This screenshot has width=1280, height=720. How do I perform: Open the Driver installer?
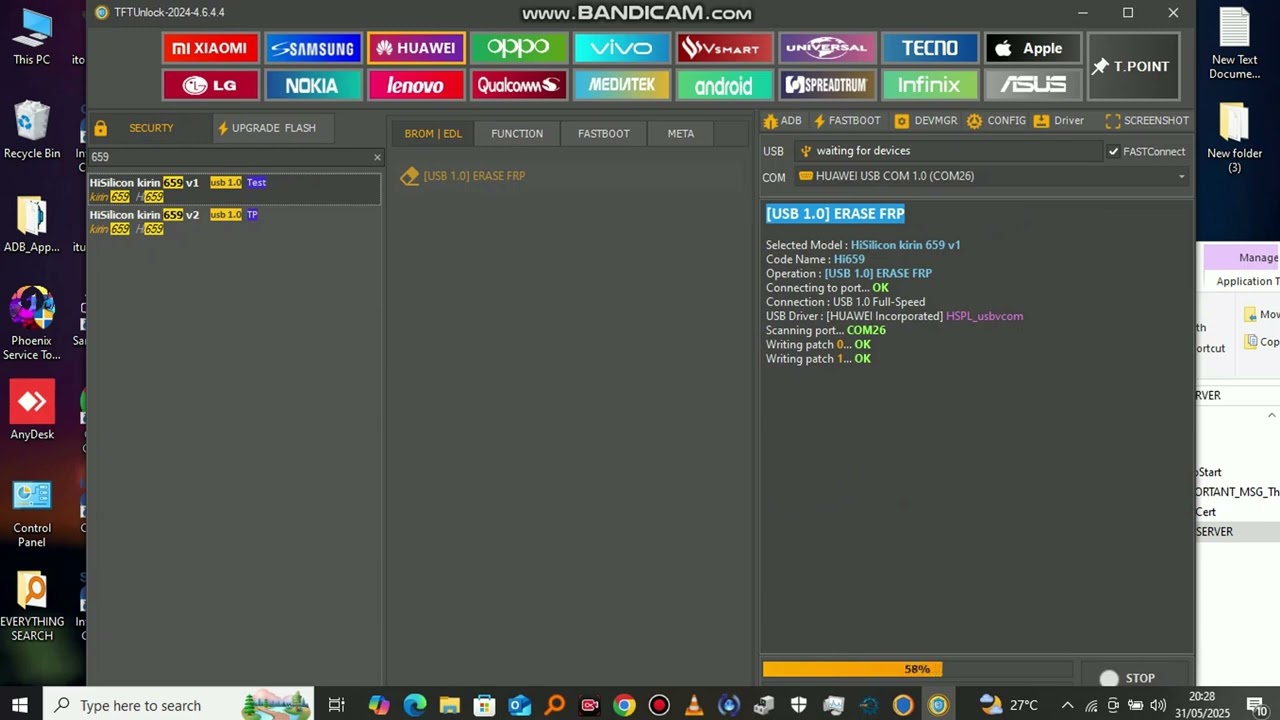pyautogui.click(x=1059, y=121)
